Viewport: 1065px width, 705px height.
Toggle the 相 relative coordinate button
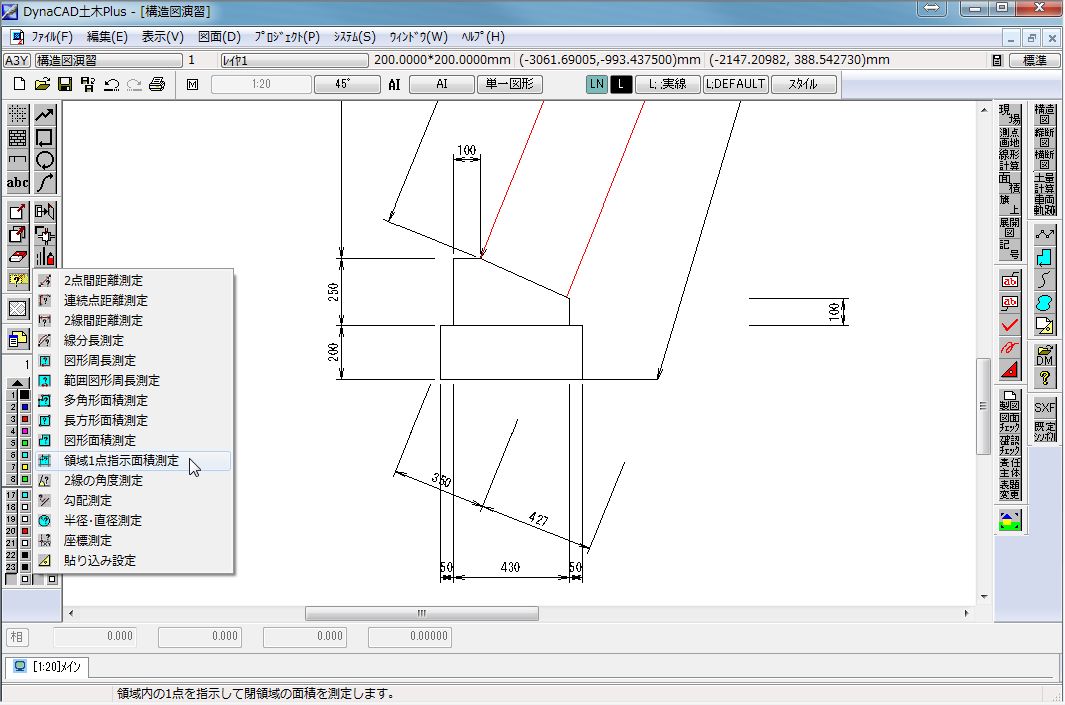coord(17,636)
